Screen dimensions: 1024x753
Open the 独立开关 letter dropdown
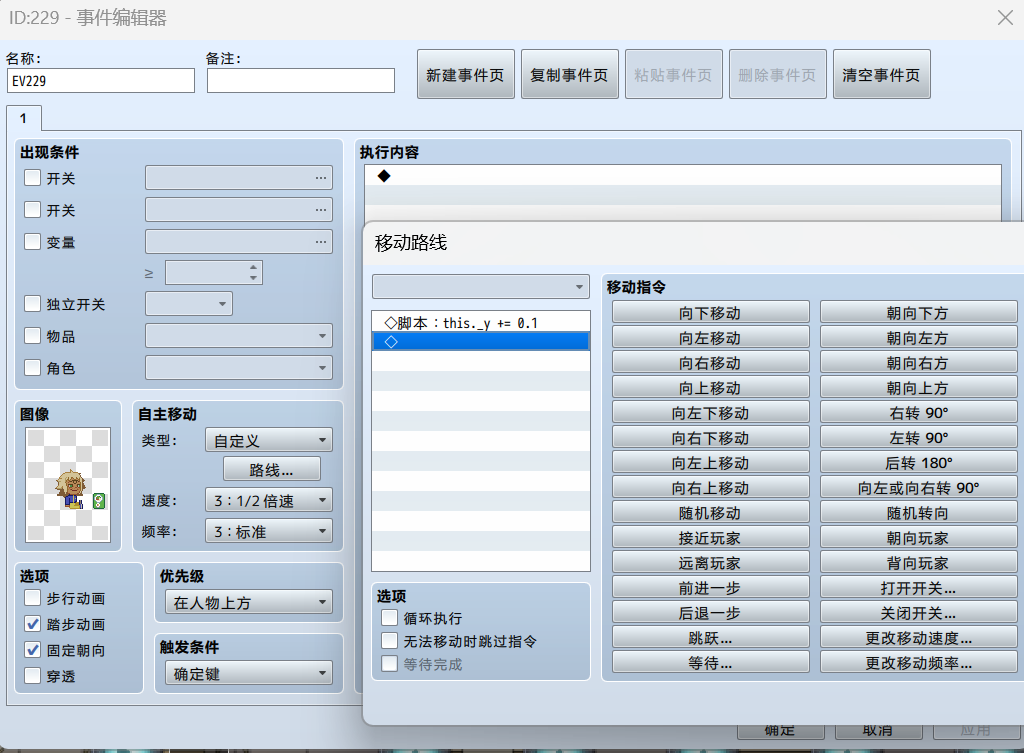click(189, 304)
